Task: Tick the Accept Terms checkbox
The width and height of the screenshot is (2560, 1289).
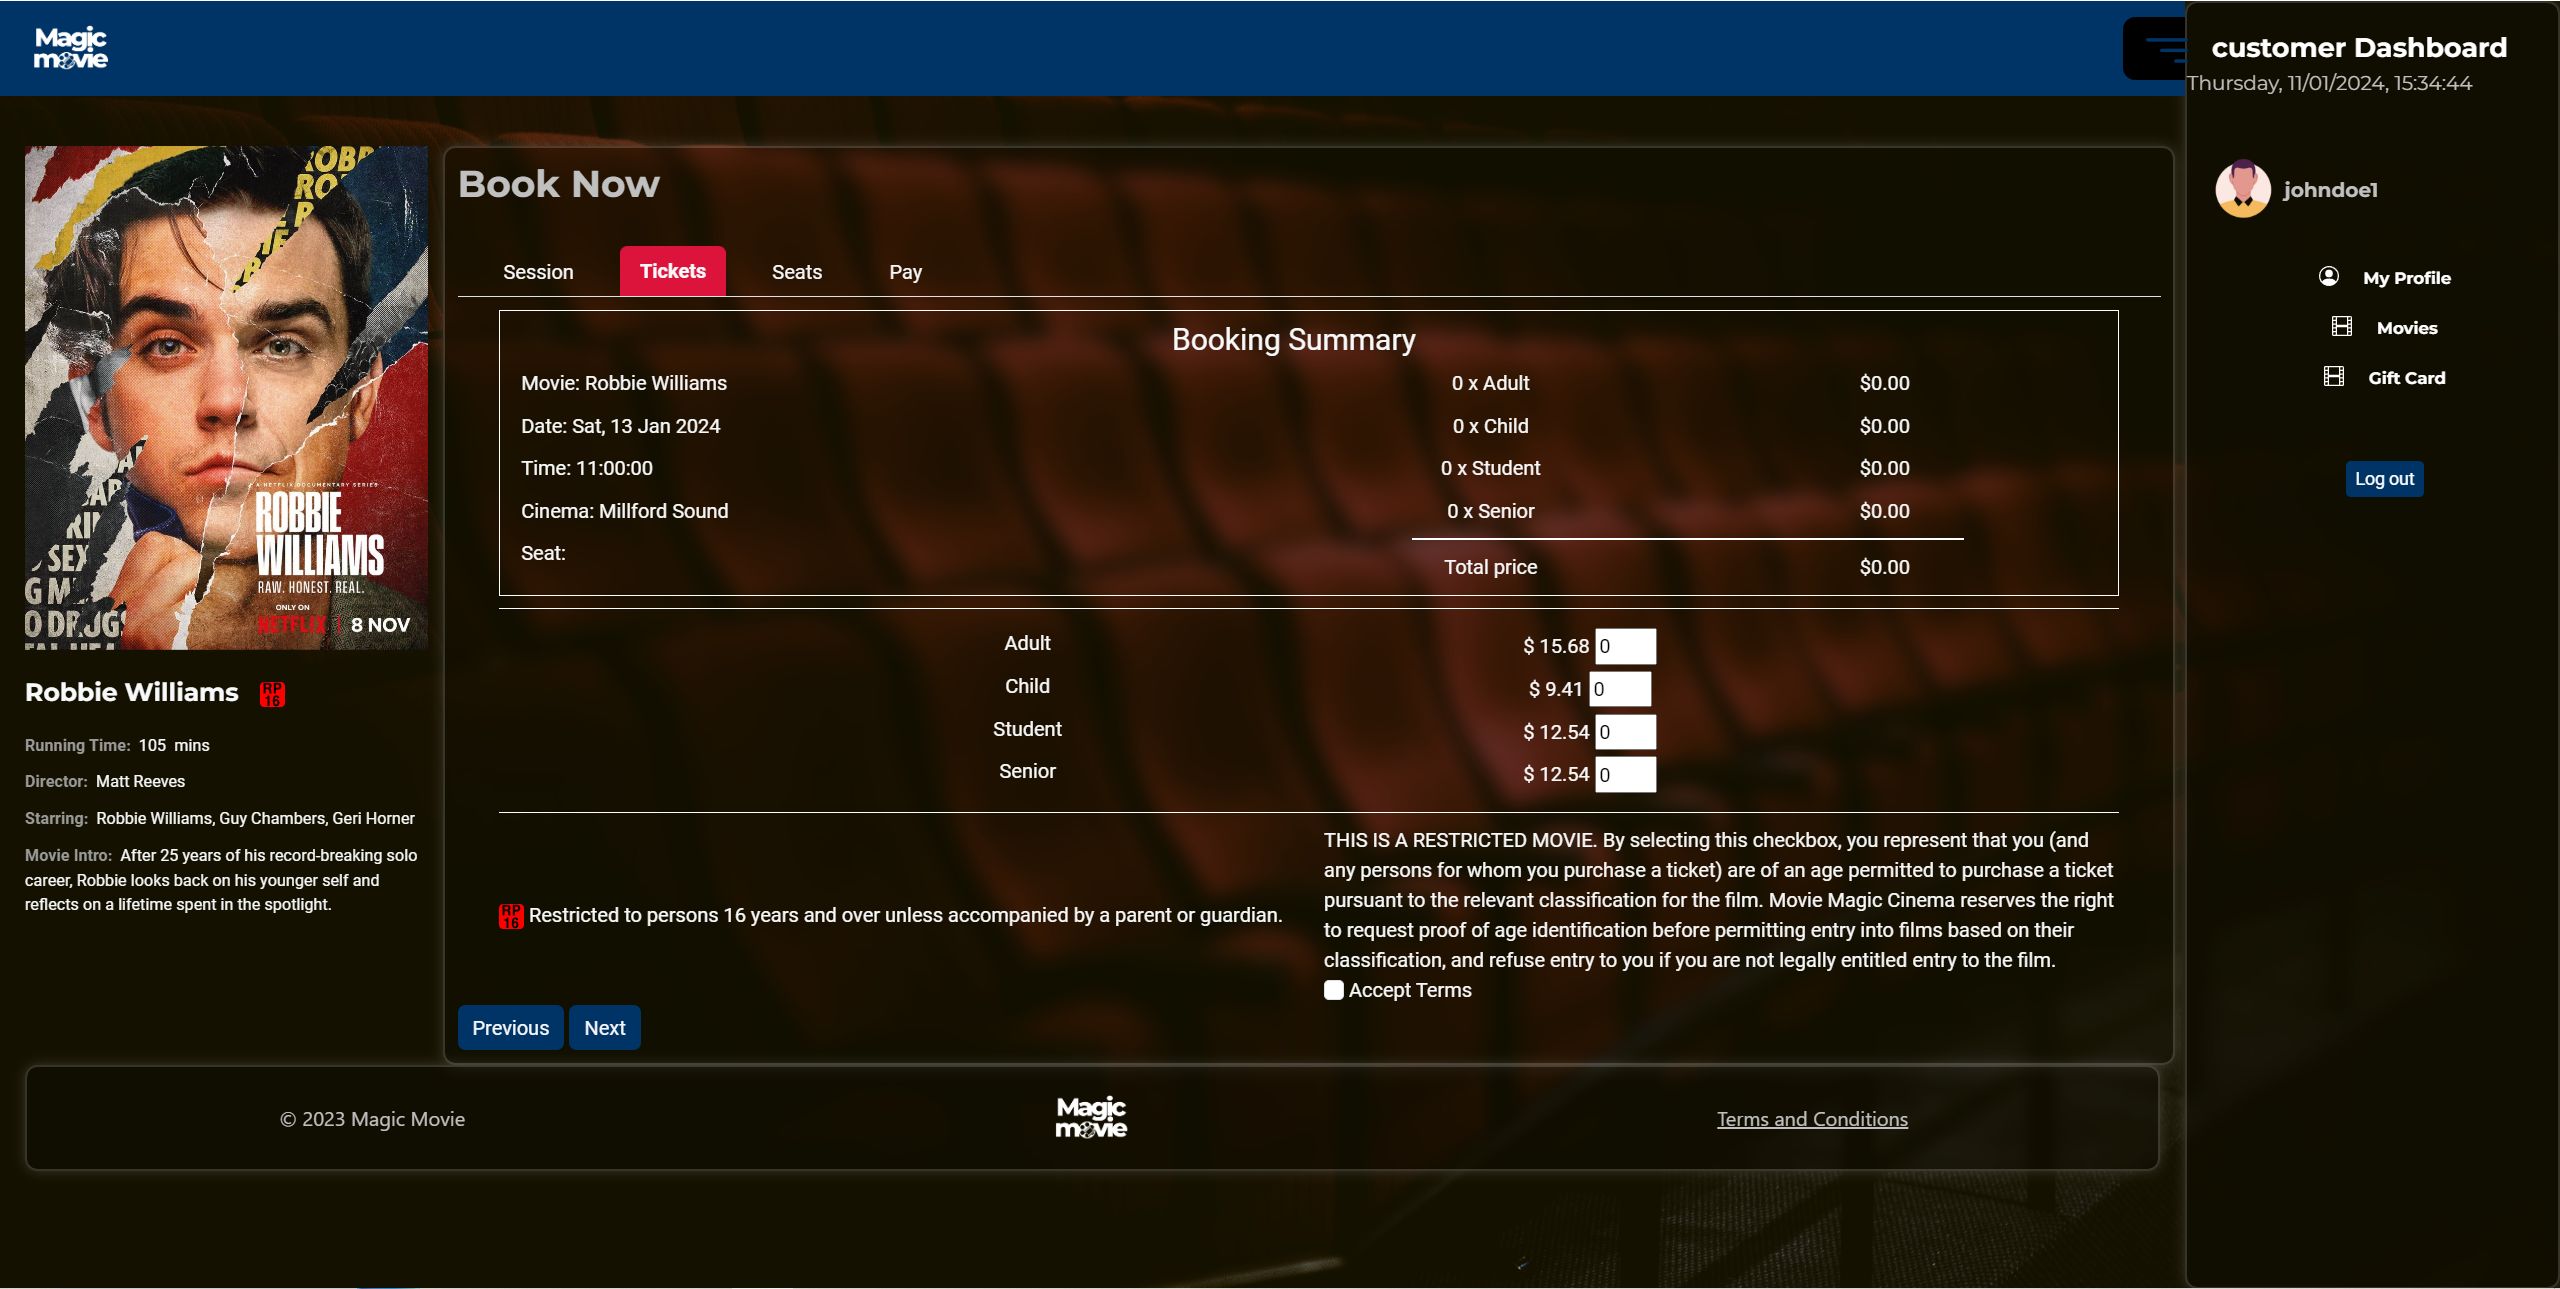Action: point(1334,990)
